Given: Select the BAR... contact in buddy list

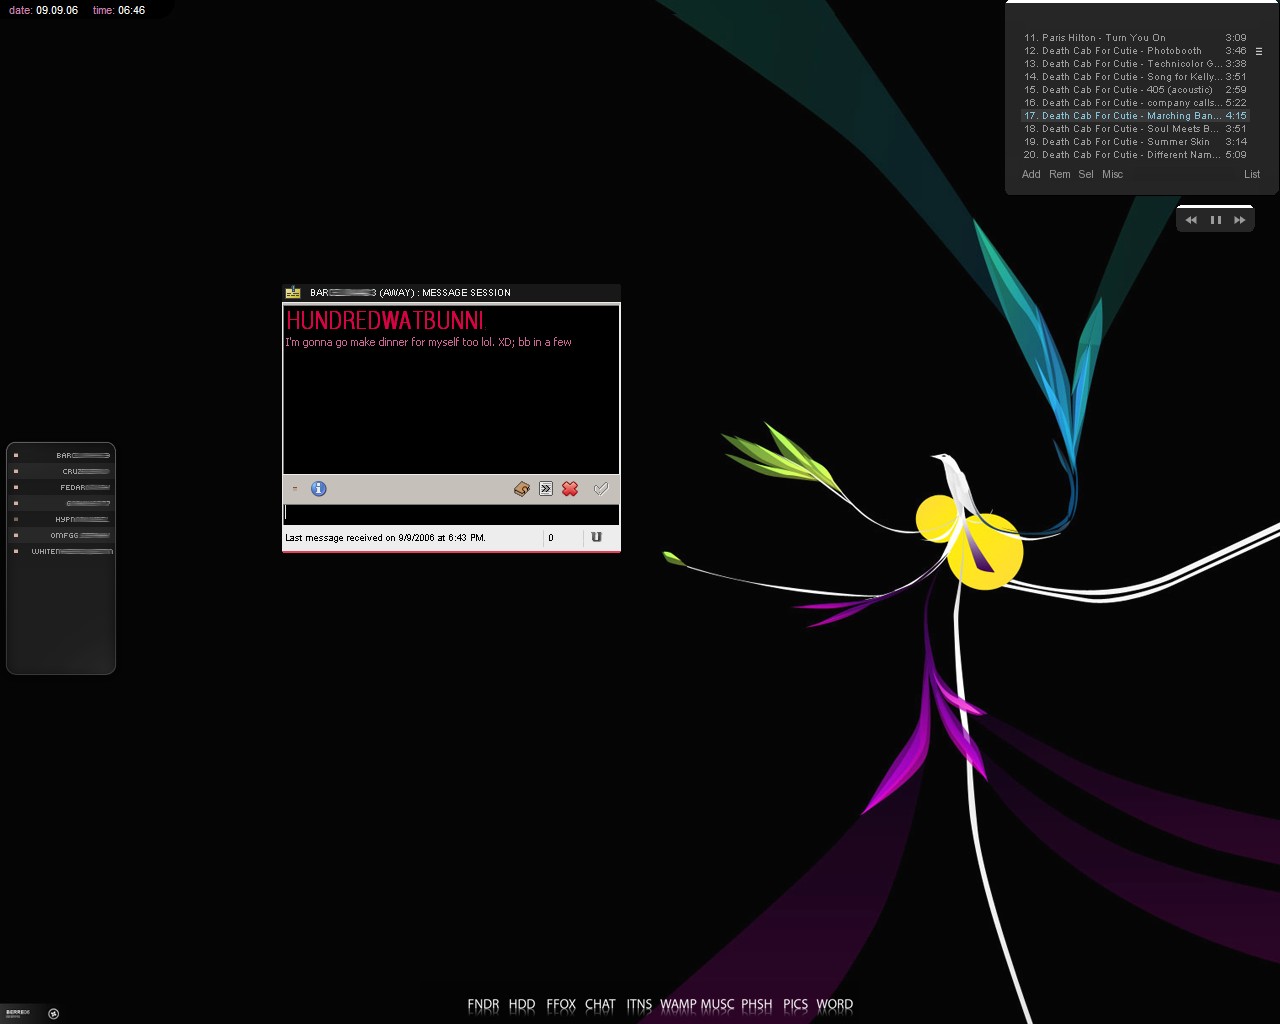Looking at the screenshot, I should coord(61,455).
